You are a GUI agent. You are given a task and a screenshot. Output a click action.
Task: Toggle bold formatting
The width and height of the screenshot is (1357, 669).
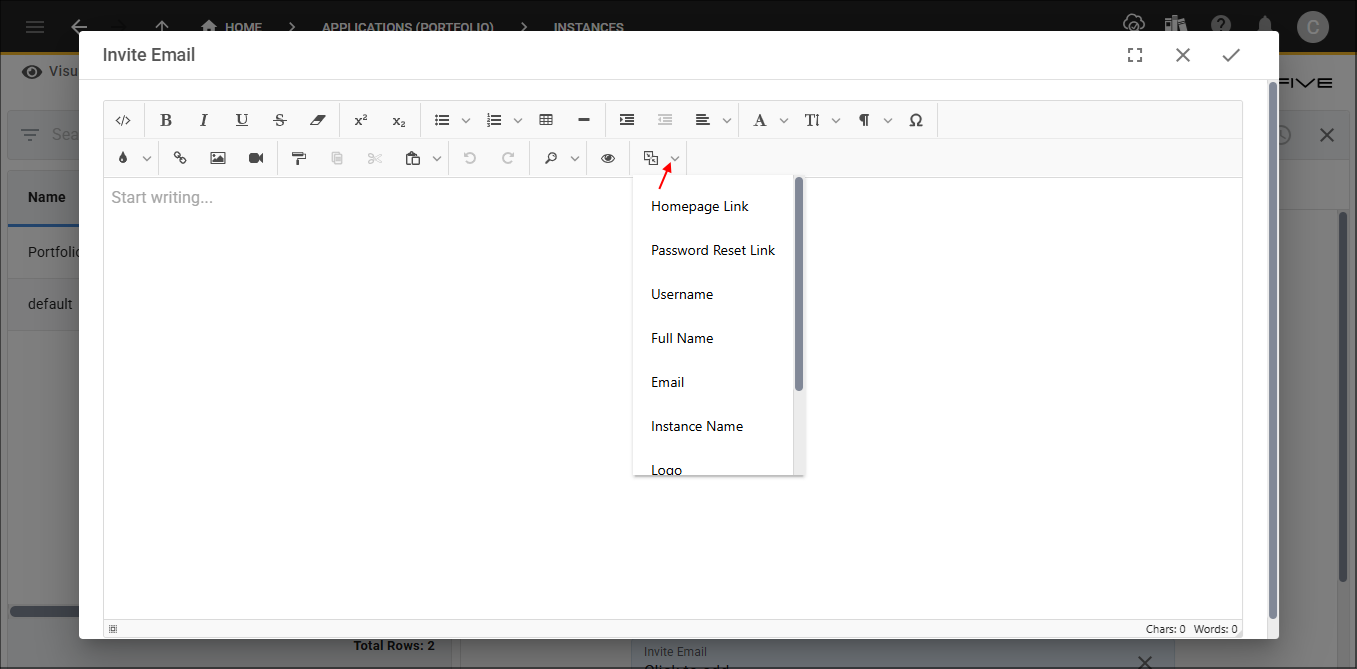(x=166, y=119)
